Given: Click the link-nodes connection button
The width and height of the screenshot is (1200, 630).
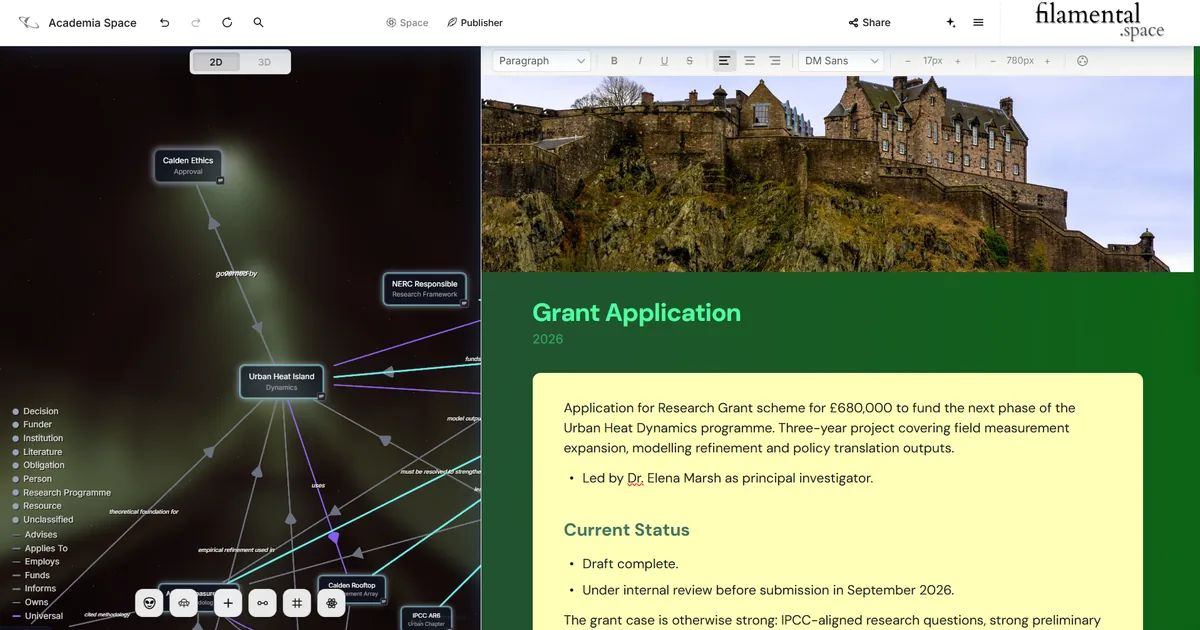Looking at the screenshot, I should click(263, 603).
